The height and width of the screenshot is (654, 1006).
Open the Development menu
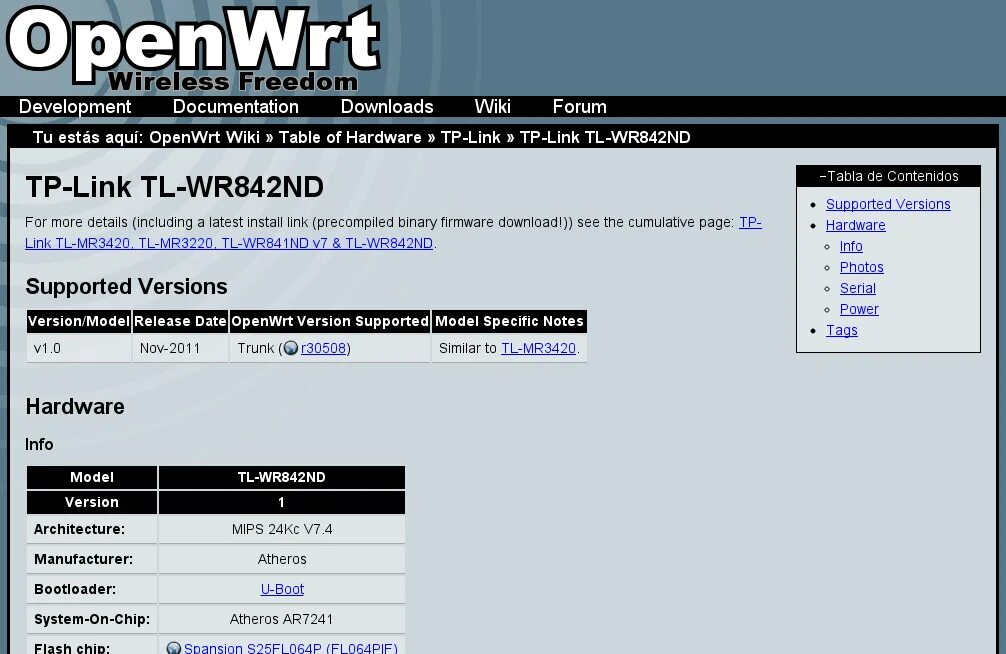(x=74, y=107)
